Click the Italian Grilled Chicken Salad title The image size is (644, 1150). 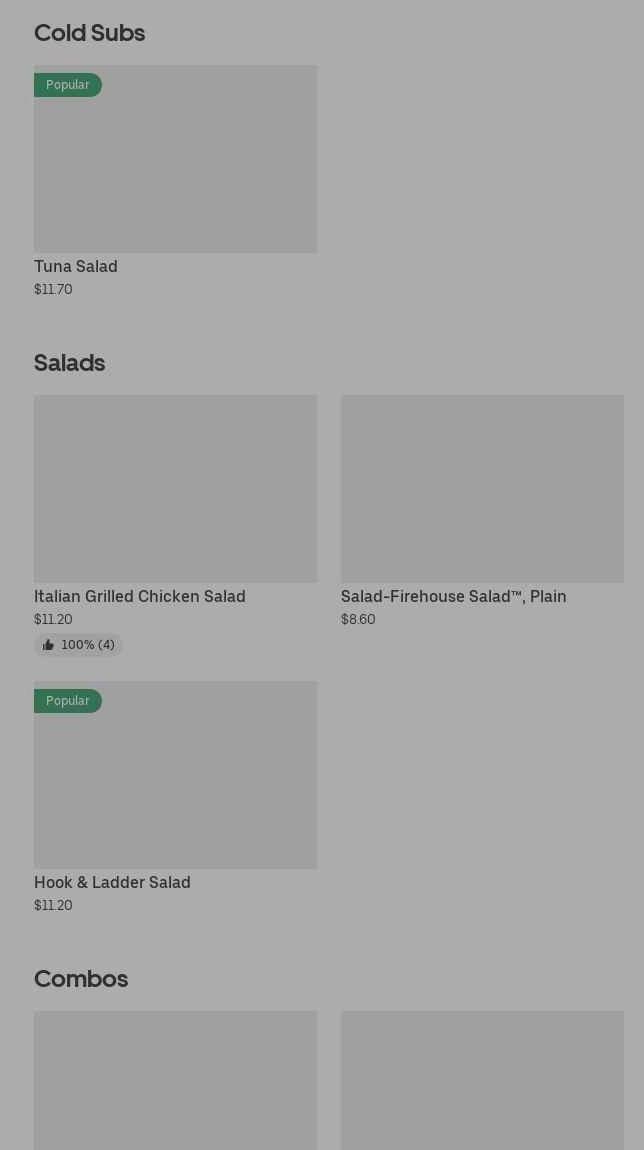point(140,596)
